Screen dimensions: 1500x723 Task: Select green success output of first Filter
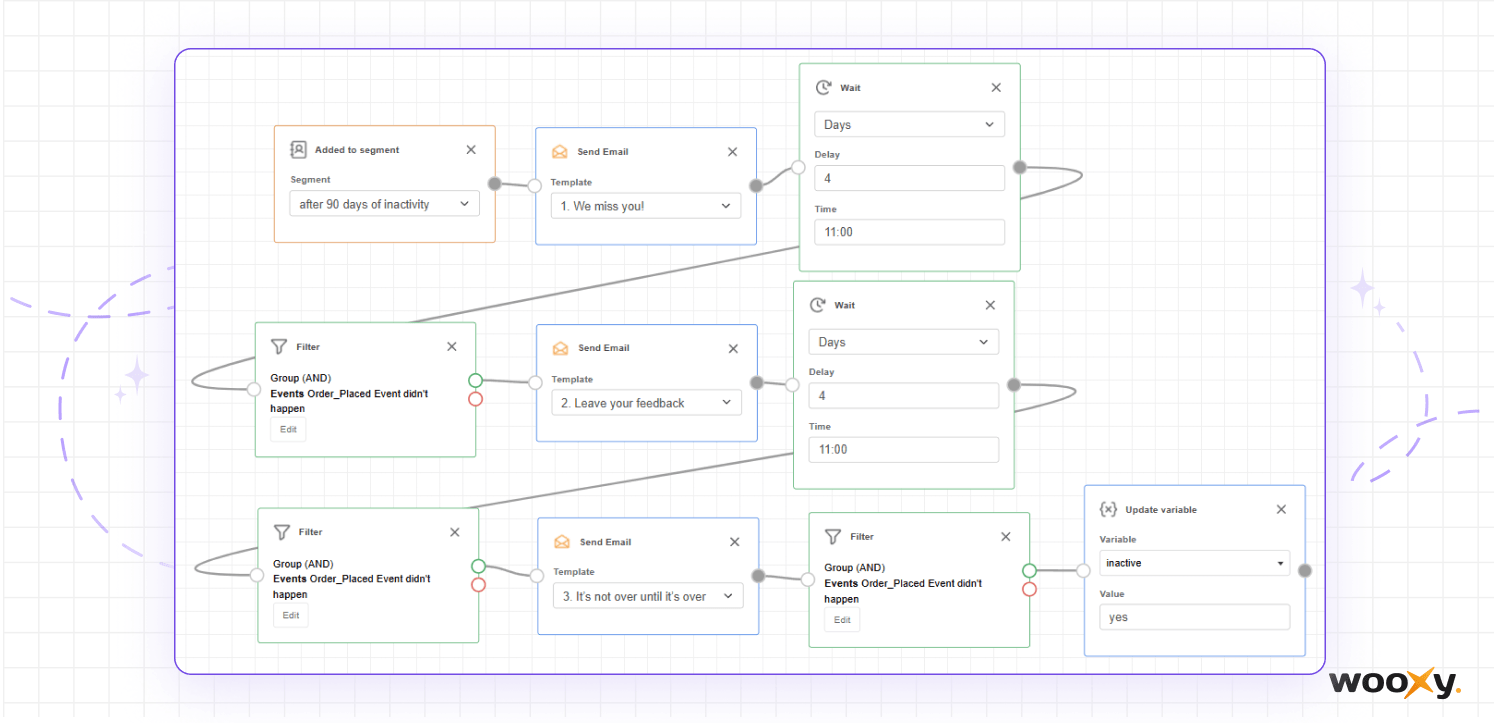475,380
